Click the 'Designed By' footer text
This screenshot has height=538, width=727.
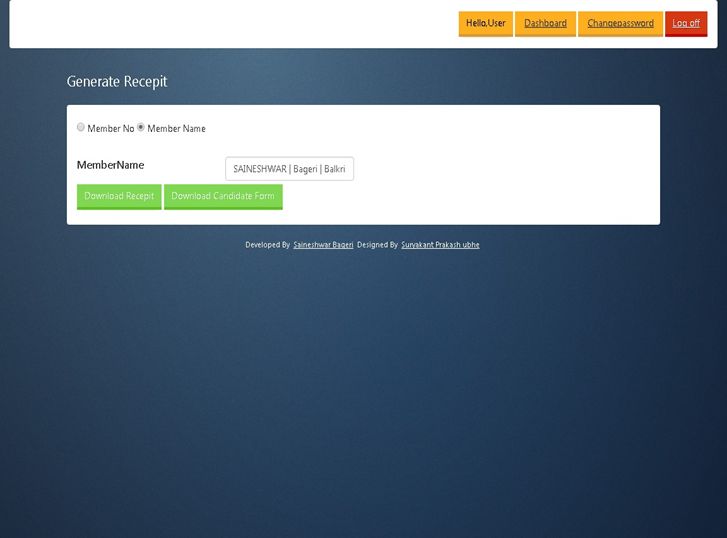click(x=377, y=245)
